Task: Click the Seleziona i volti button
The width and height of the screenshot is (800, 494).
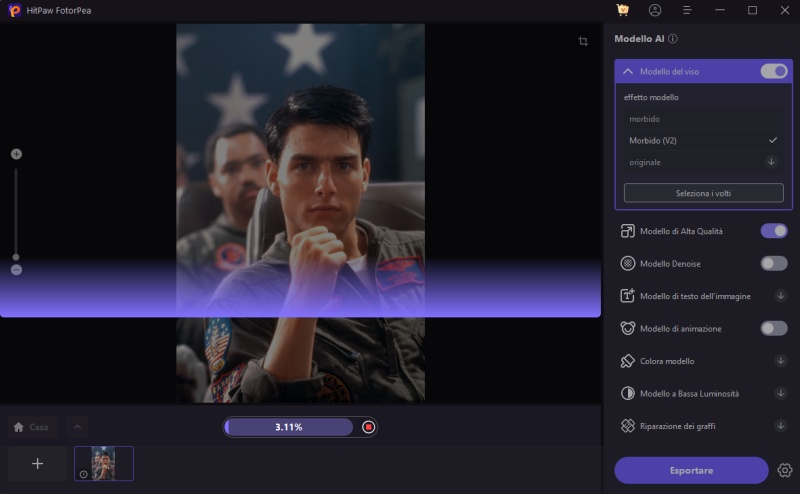Action: coord(703,192)
